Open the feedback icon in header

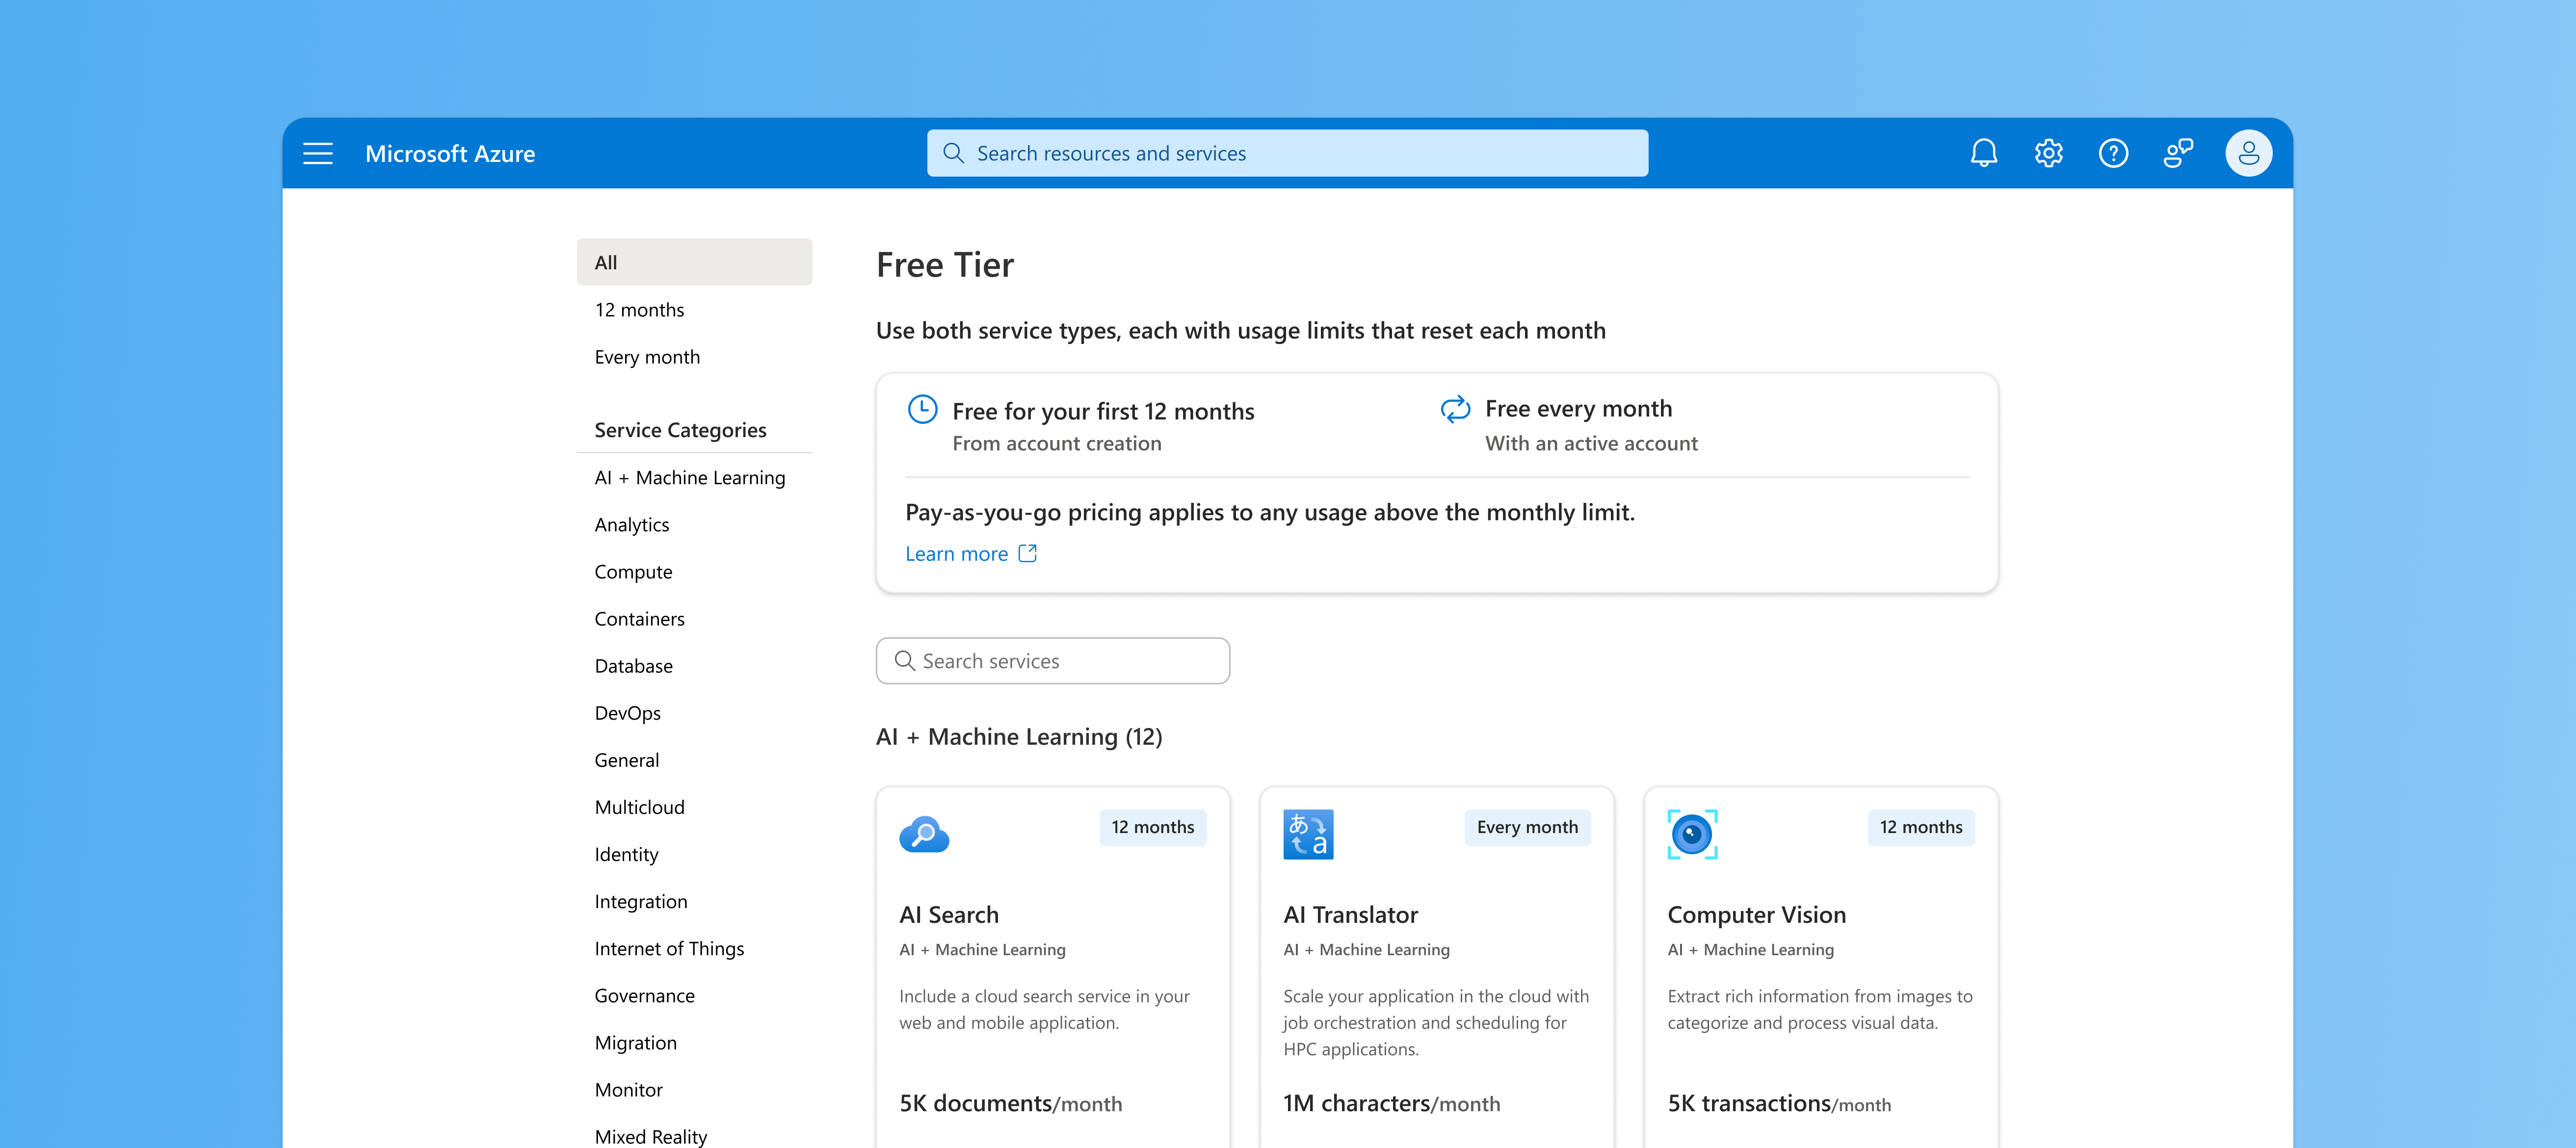[x=2178, y=153]
